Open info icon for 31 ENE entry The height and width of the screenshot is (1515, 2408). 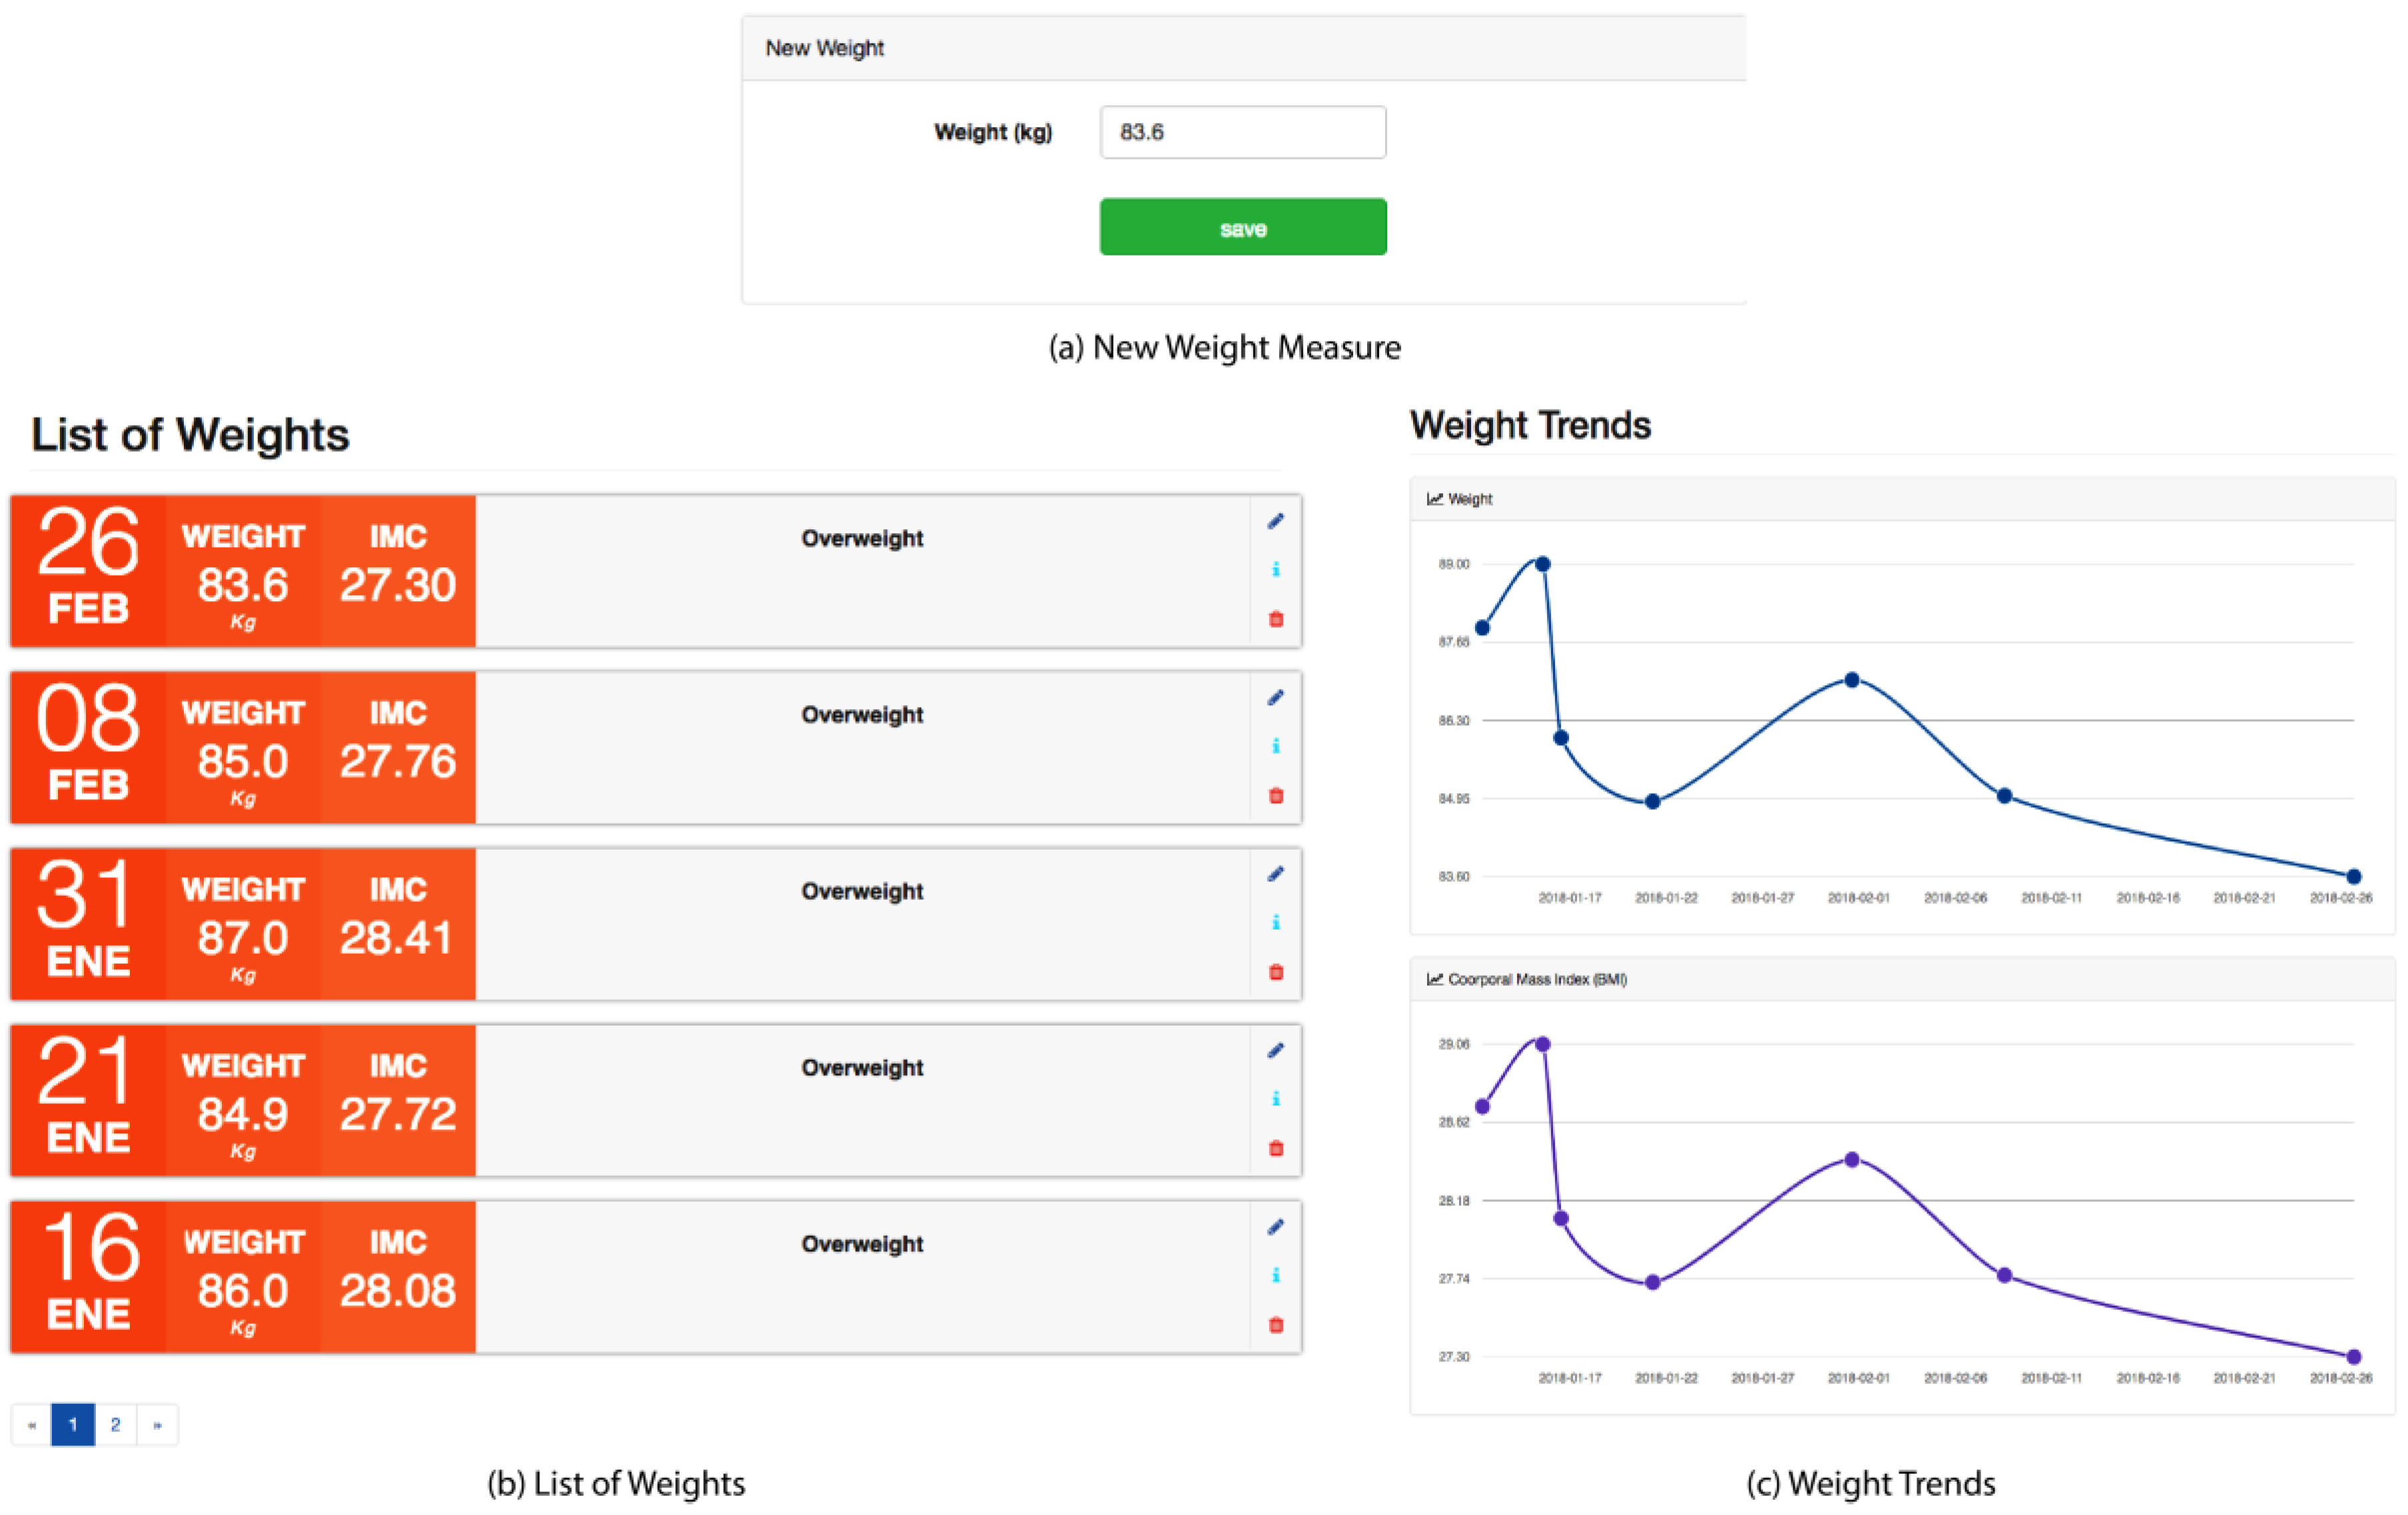pyautogui.click(x=1276, y=922)
